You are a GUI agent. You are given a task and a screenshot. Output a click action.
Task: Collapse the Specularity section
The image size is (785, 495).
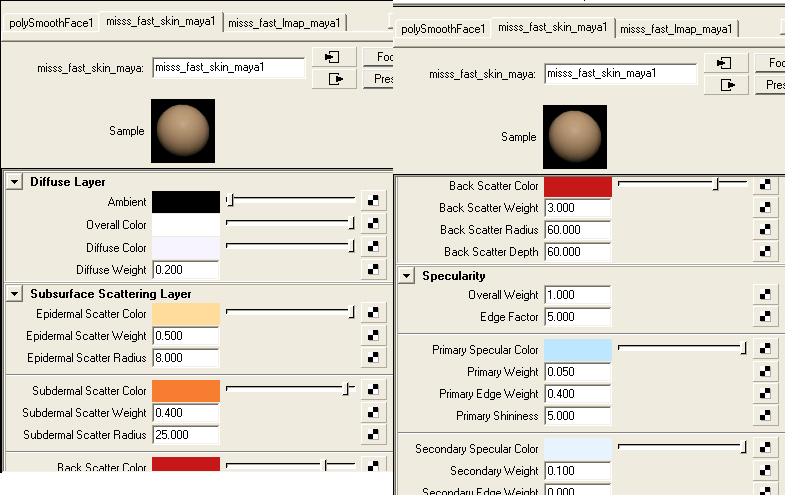point(407,276)
